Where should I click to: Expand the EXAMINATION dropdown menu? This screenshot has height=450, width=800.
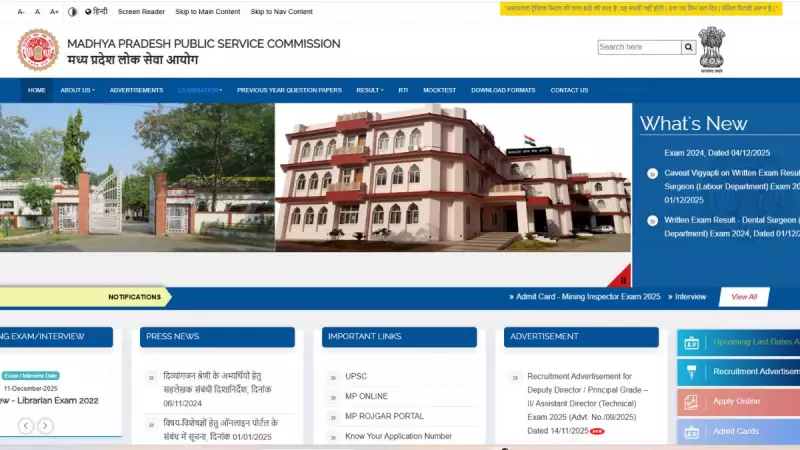coord(200,90)
